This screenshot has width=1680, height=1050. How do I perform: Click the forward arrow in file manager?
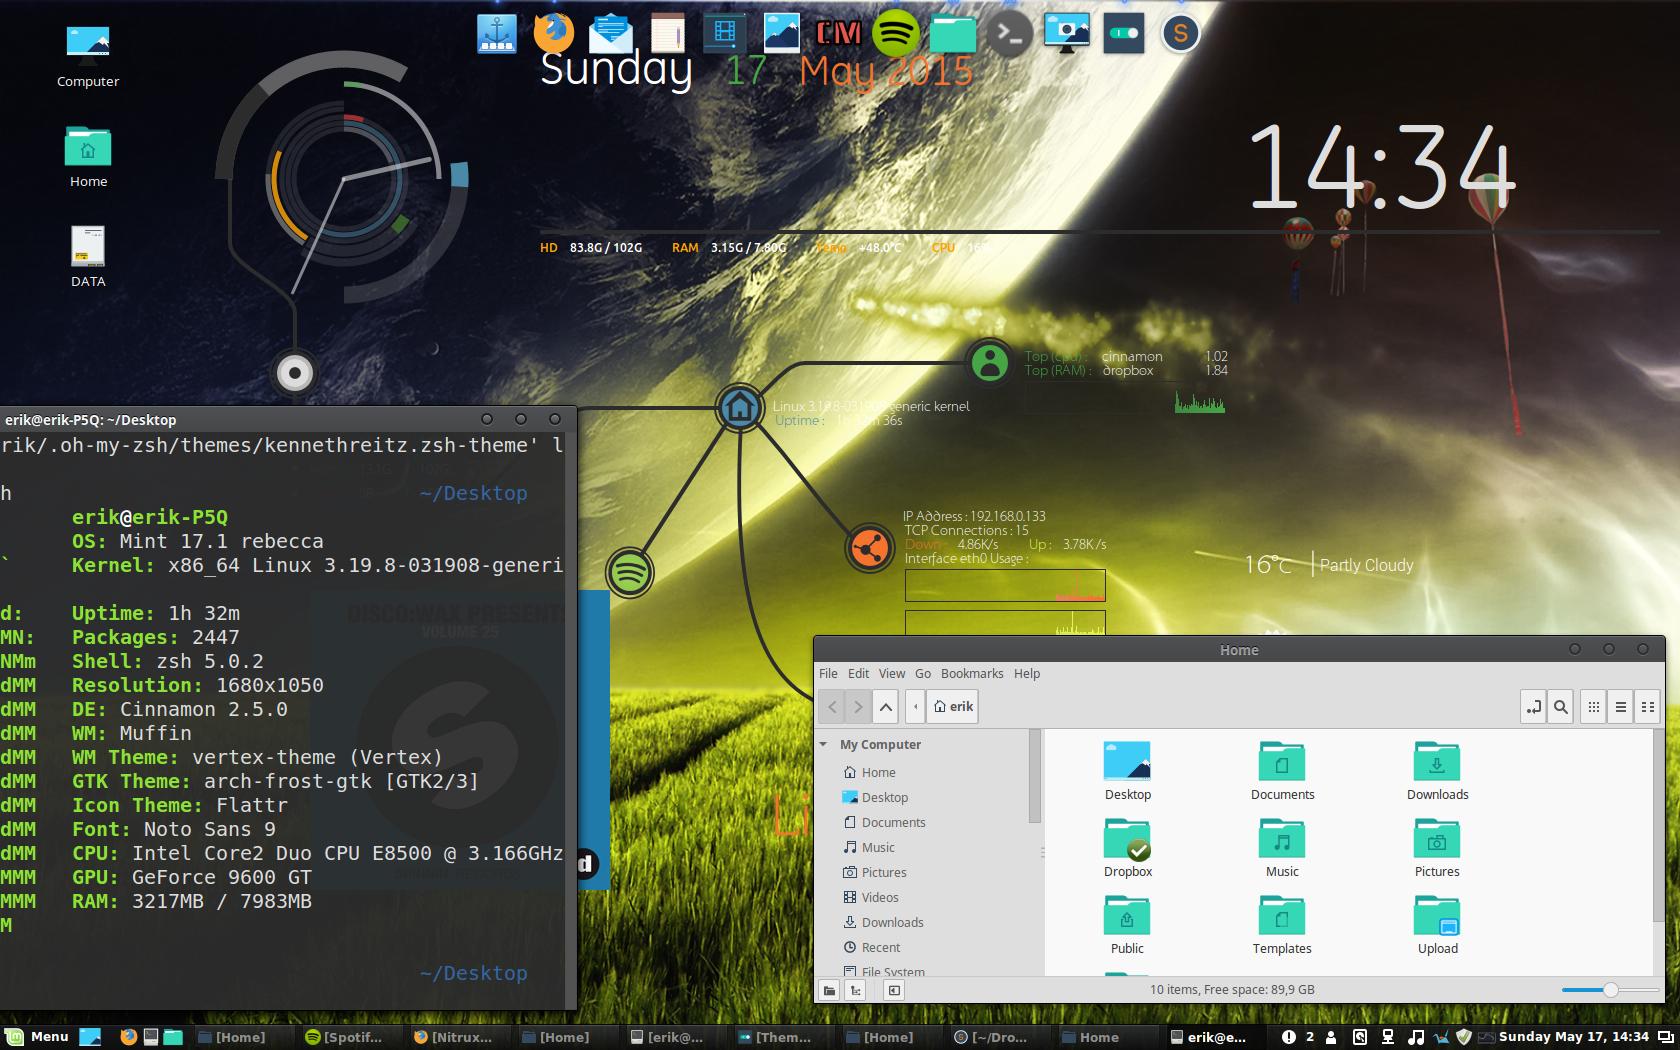tap(858, 707)
